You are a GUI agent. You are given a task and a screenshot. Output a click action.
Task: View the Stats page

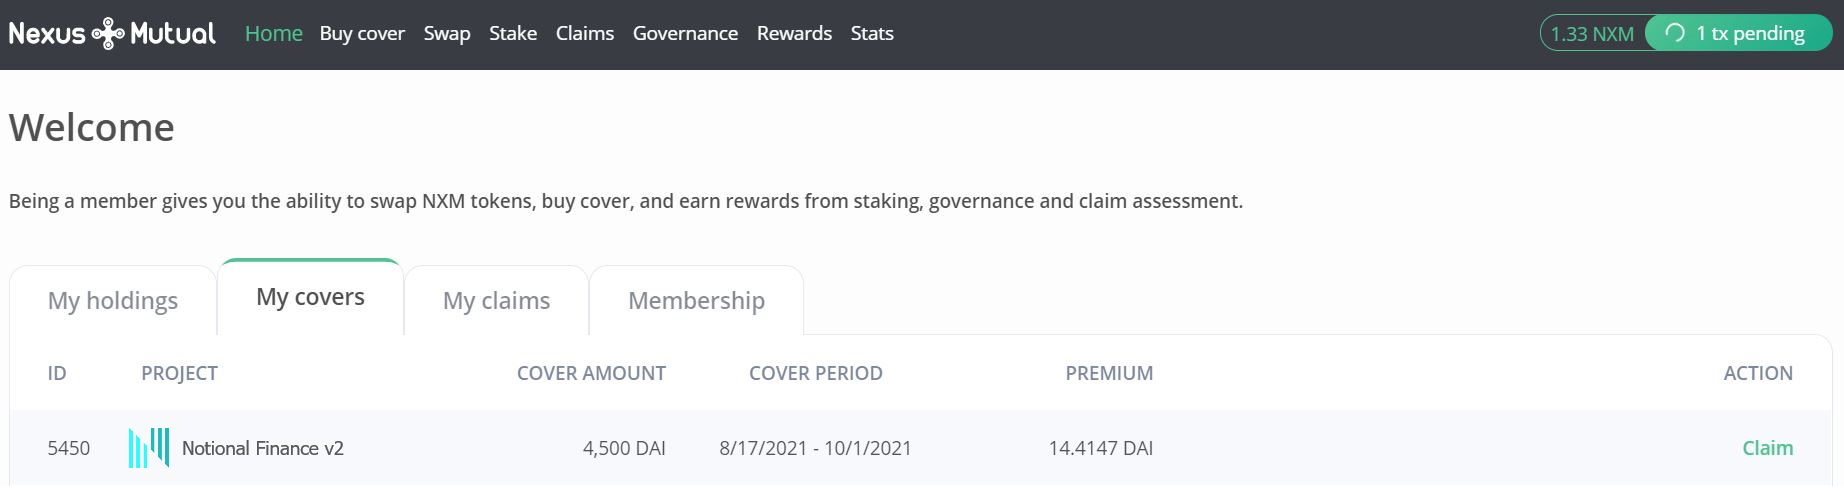[872, 33]
